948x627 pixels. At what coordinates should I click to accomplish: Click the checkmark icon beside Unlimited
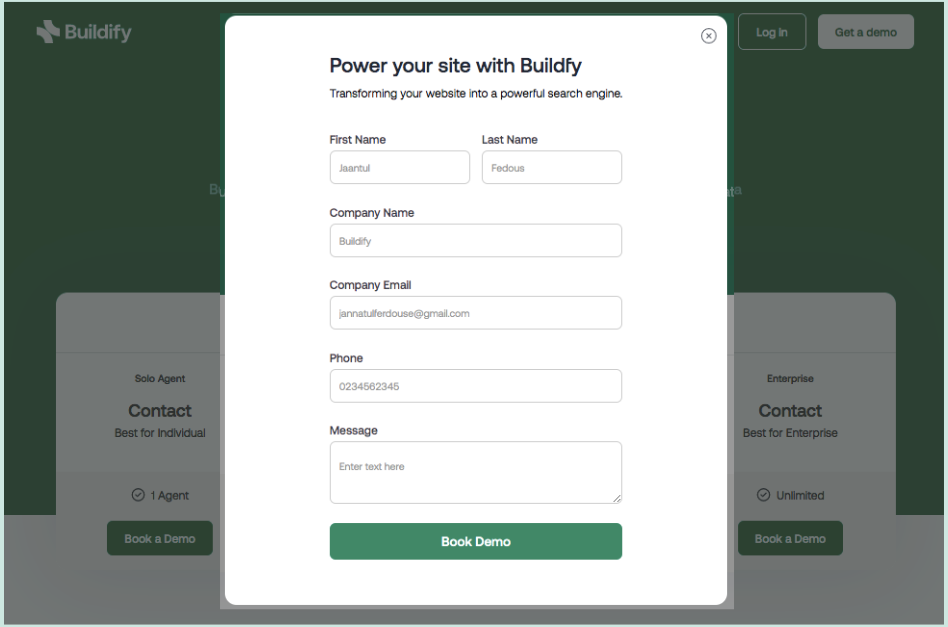pyautogui.click(x=763, y=495)
